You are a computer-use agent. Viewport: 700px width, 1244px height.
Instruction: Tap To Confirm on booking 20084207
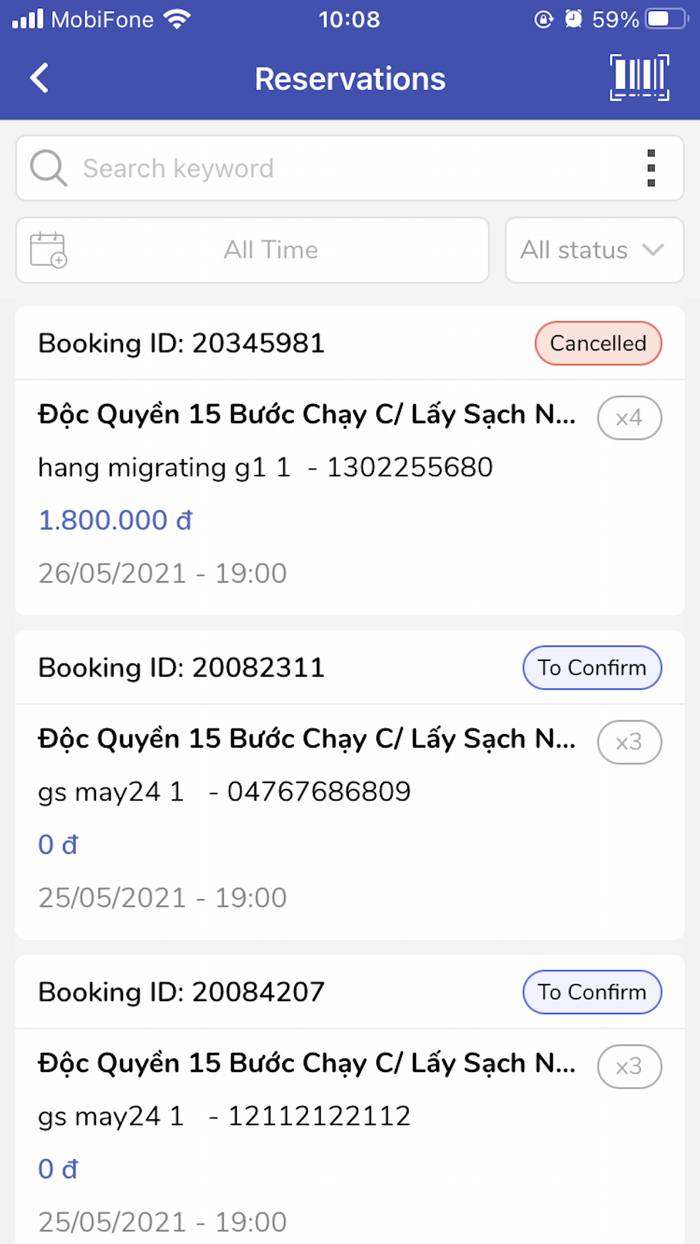(x=592, y=992)
